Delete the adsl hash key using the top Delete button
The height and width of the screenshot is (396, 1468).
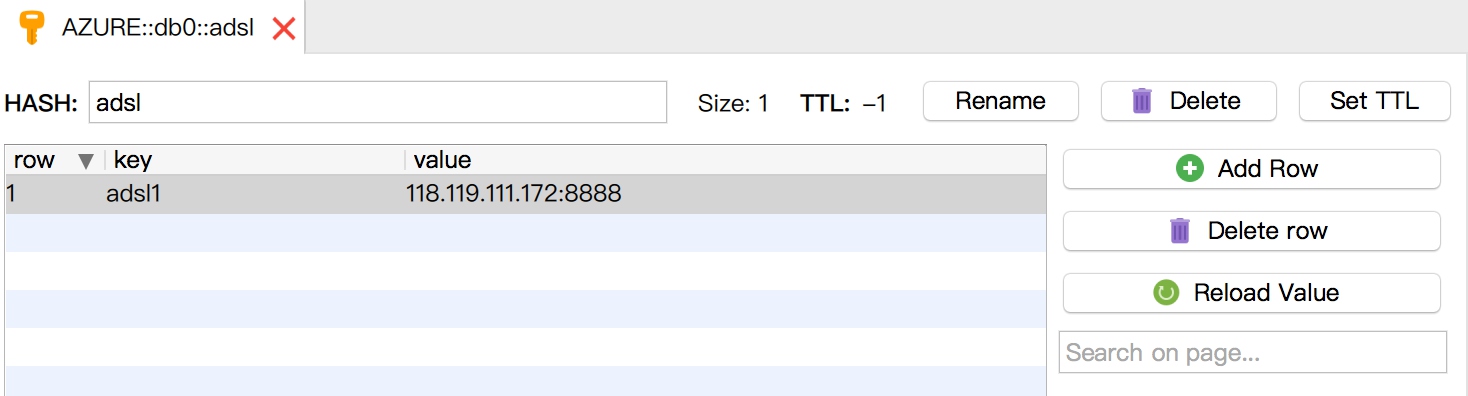coord(1188,101)
